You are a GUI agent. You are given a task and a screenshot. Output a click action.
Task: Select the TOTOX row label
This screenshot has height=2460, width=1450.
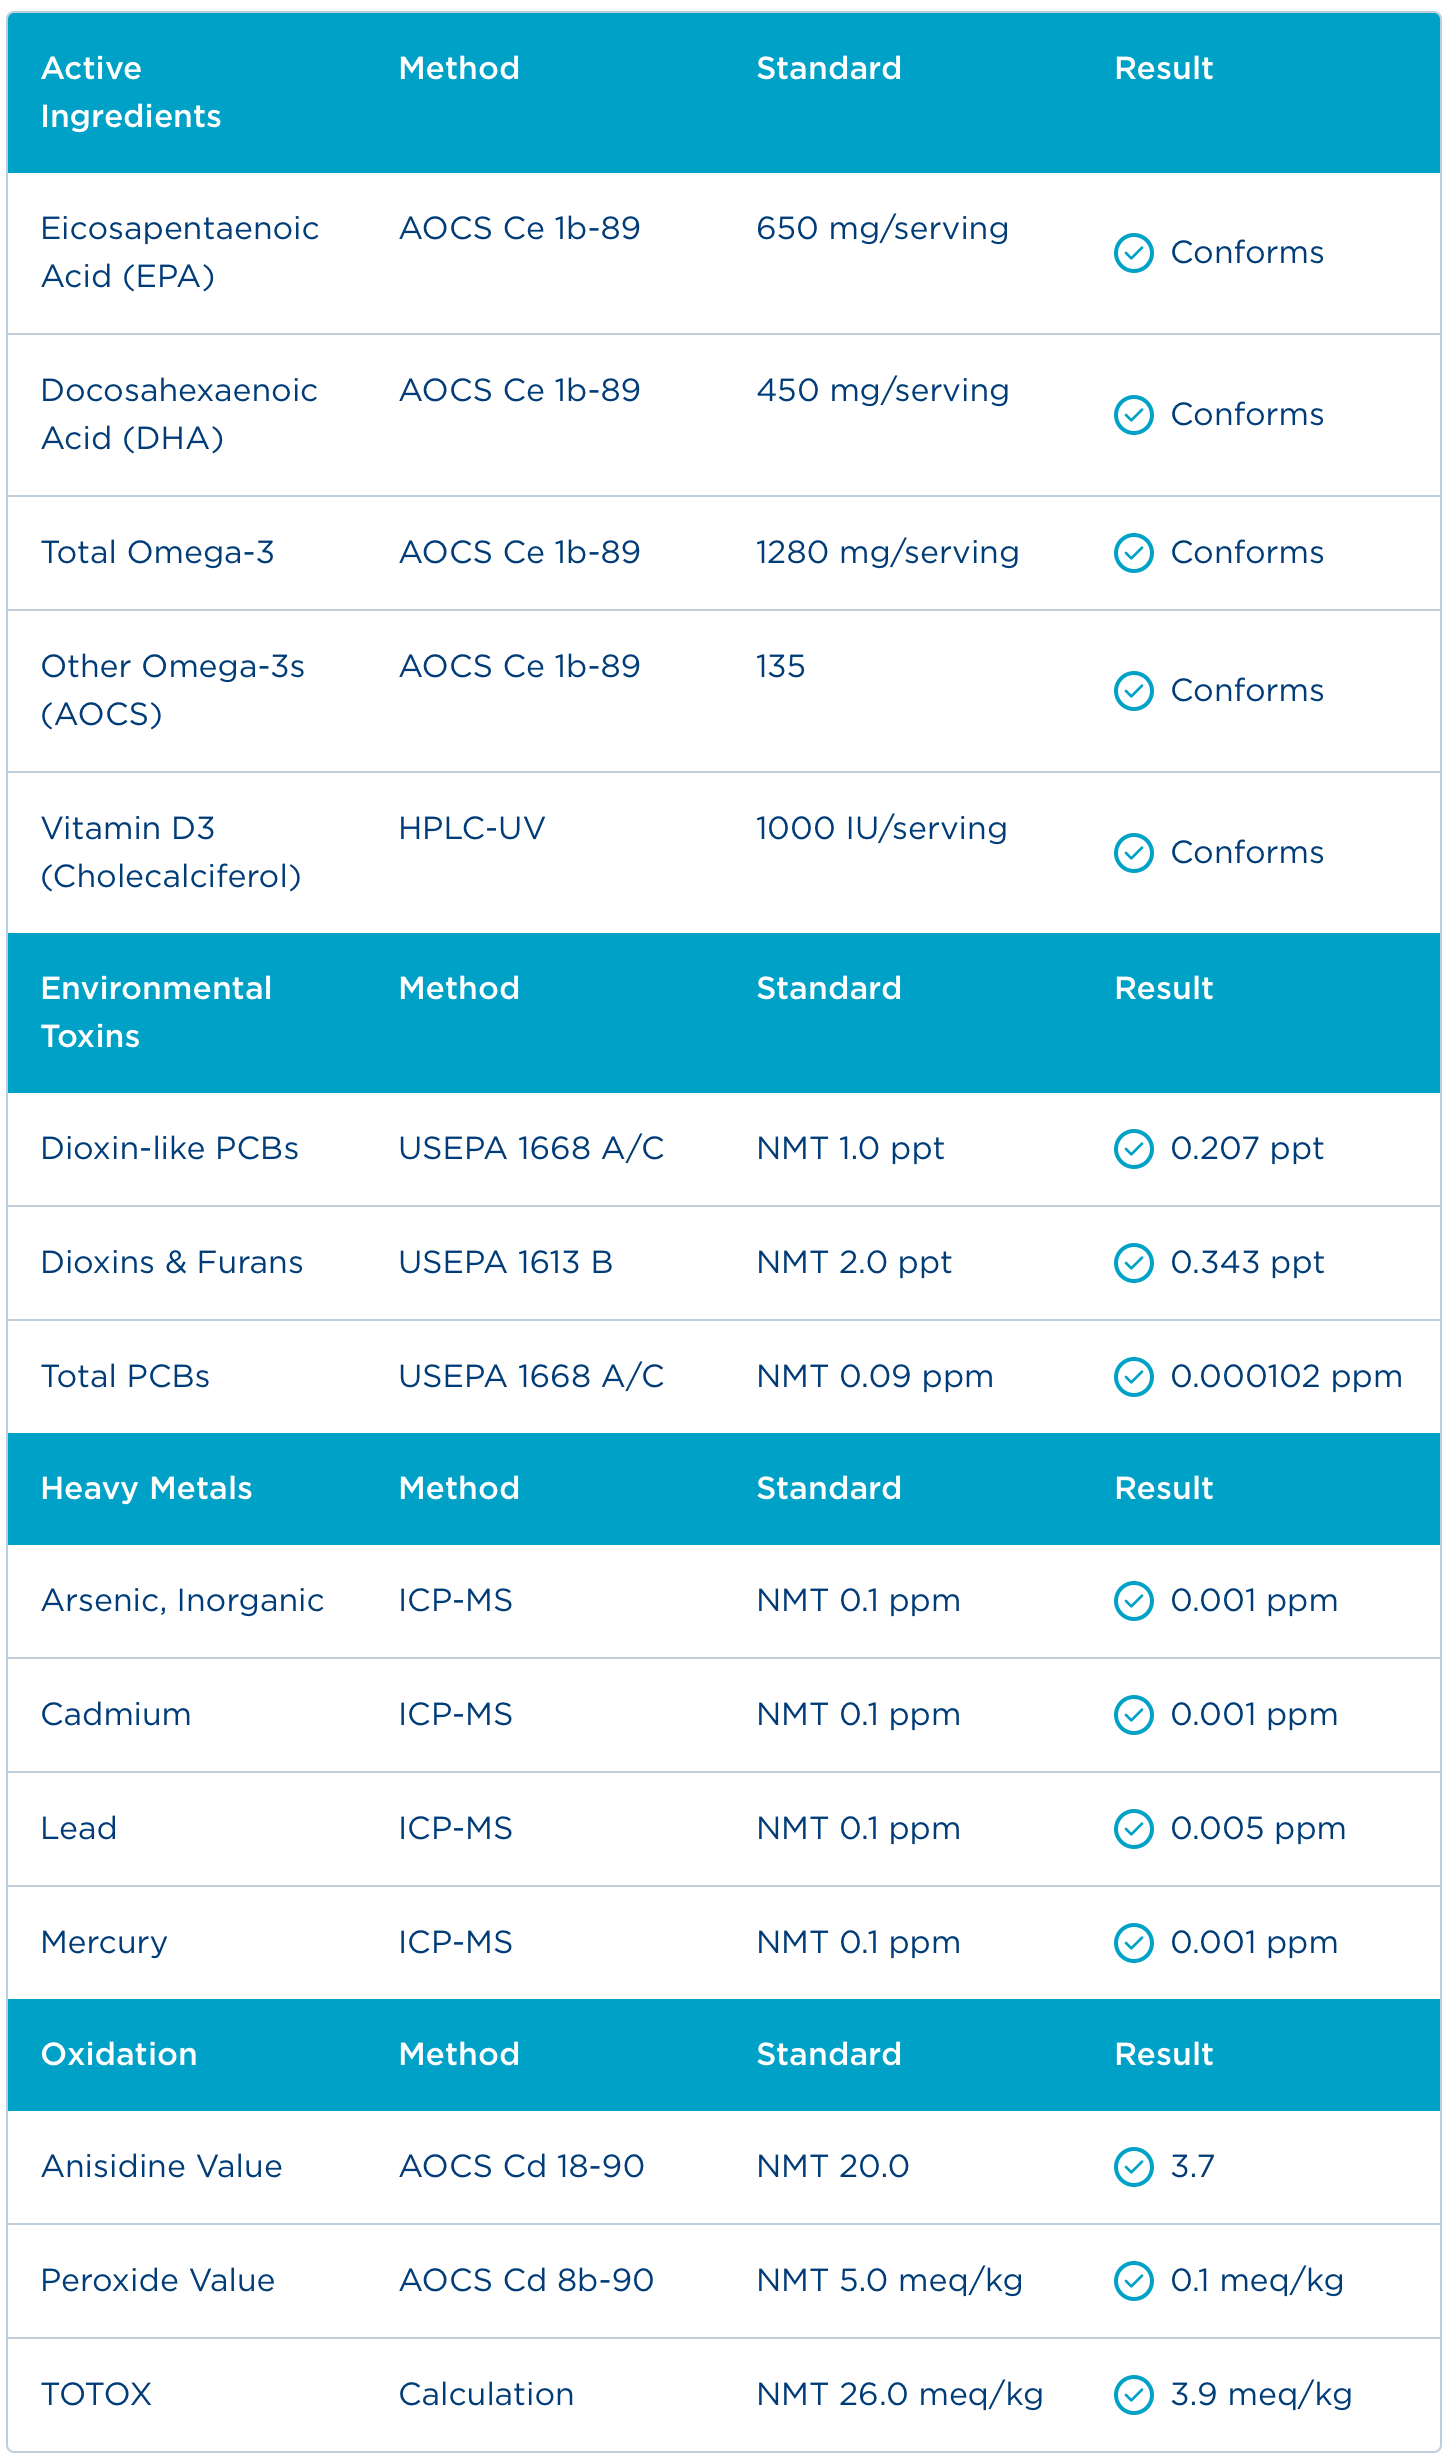click(96, 2394)
